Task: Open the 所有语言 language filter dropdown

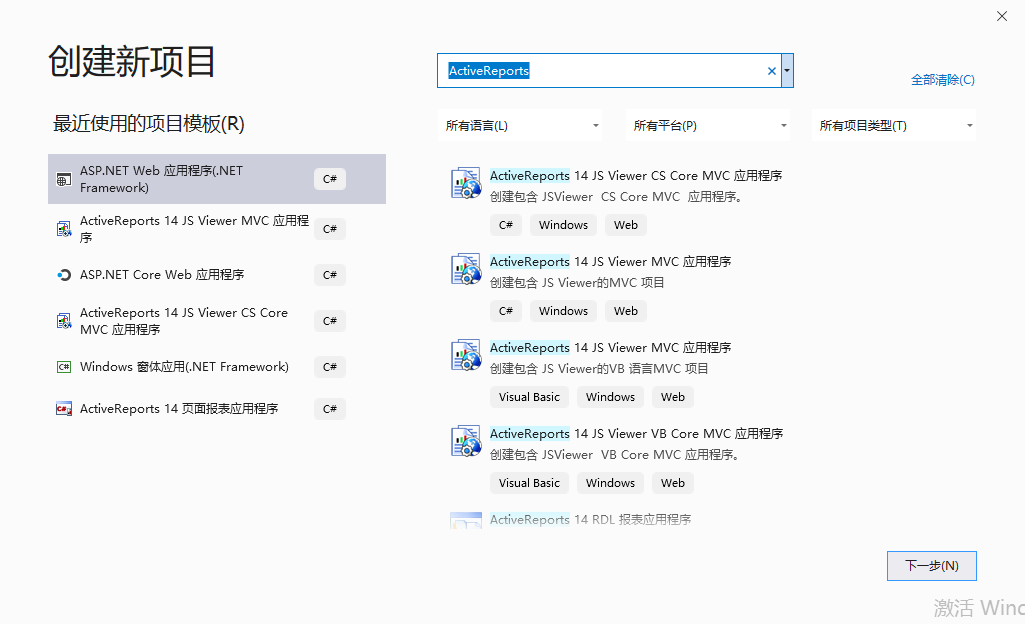Action: 520,125
